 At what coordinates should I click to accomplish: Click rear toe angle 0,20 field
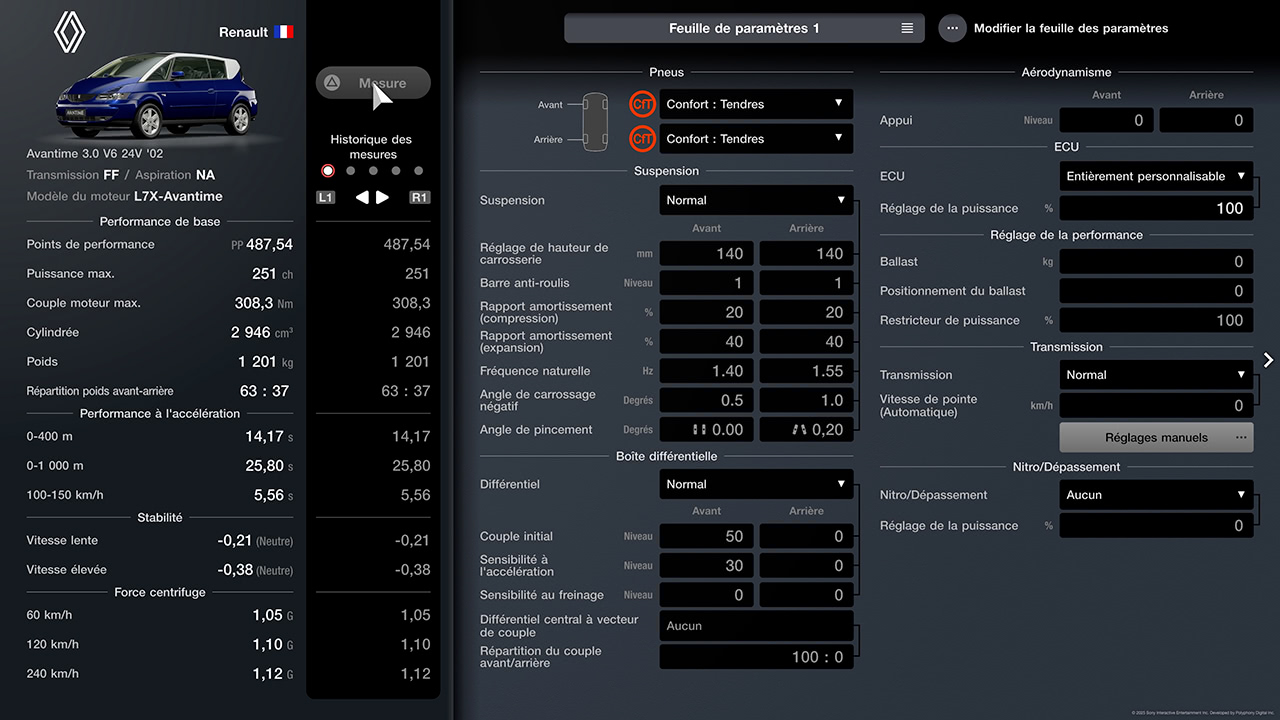point(806,430)
